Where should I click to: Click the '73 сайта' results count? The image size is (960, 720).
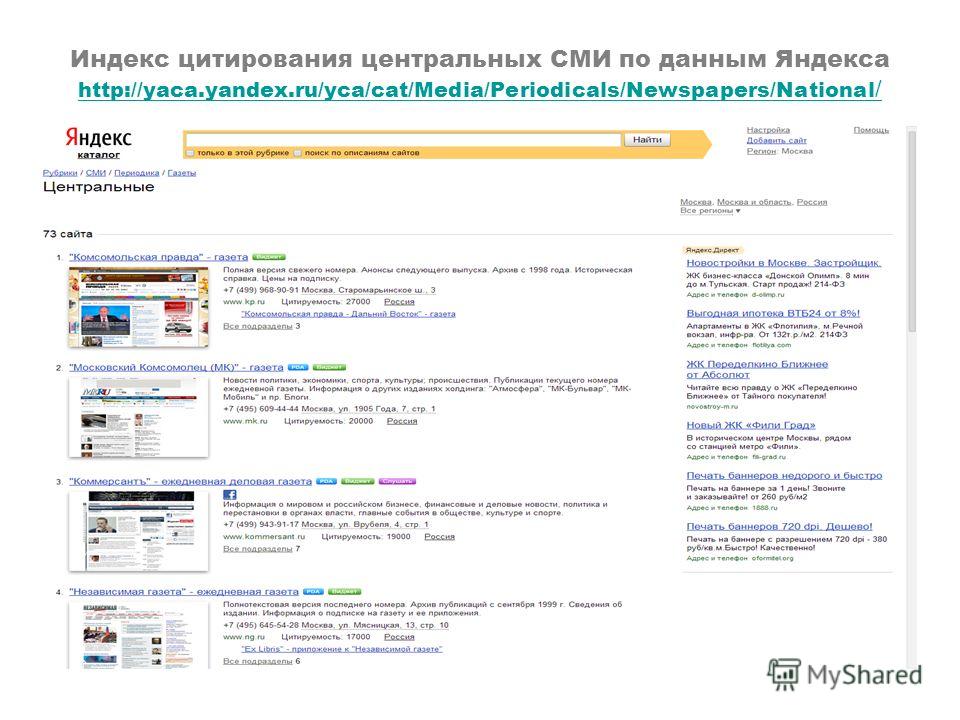pyautogui.click(x=68, y=234)
